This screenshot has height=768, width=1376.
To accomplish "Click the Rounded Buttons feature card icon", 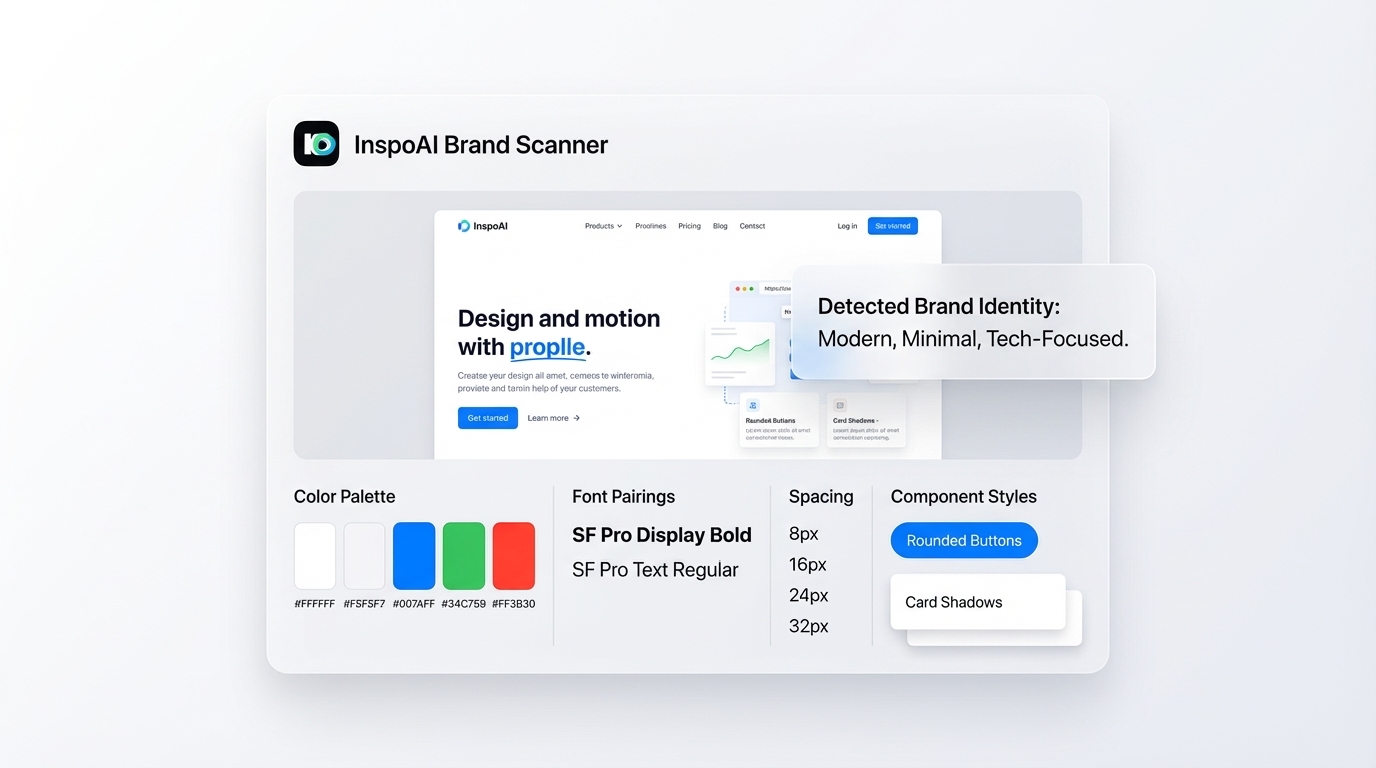I will pyautogui.click(x=753, y=405).
